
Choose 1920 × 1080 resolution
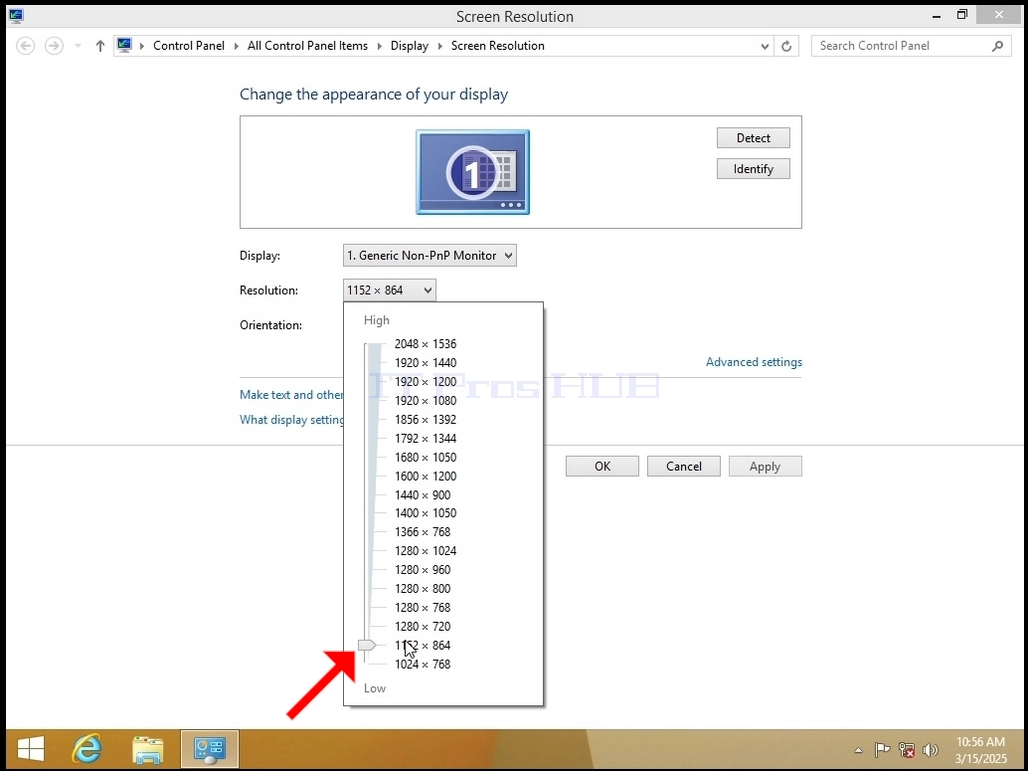tap(425, 401)
